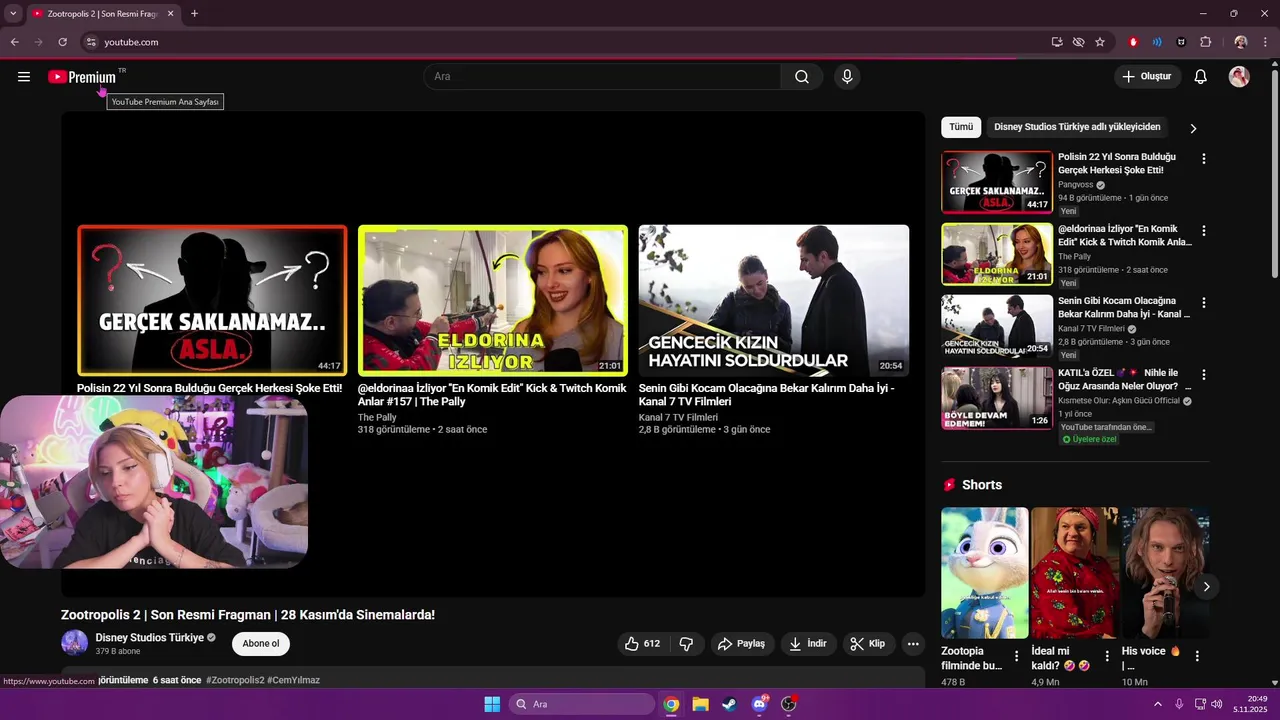Open Chrome three-dot menu
This screenshot has height=720, width=1280.
coord(1265,42)
